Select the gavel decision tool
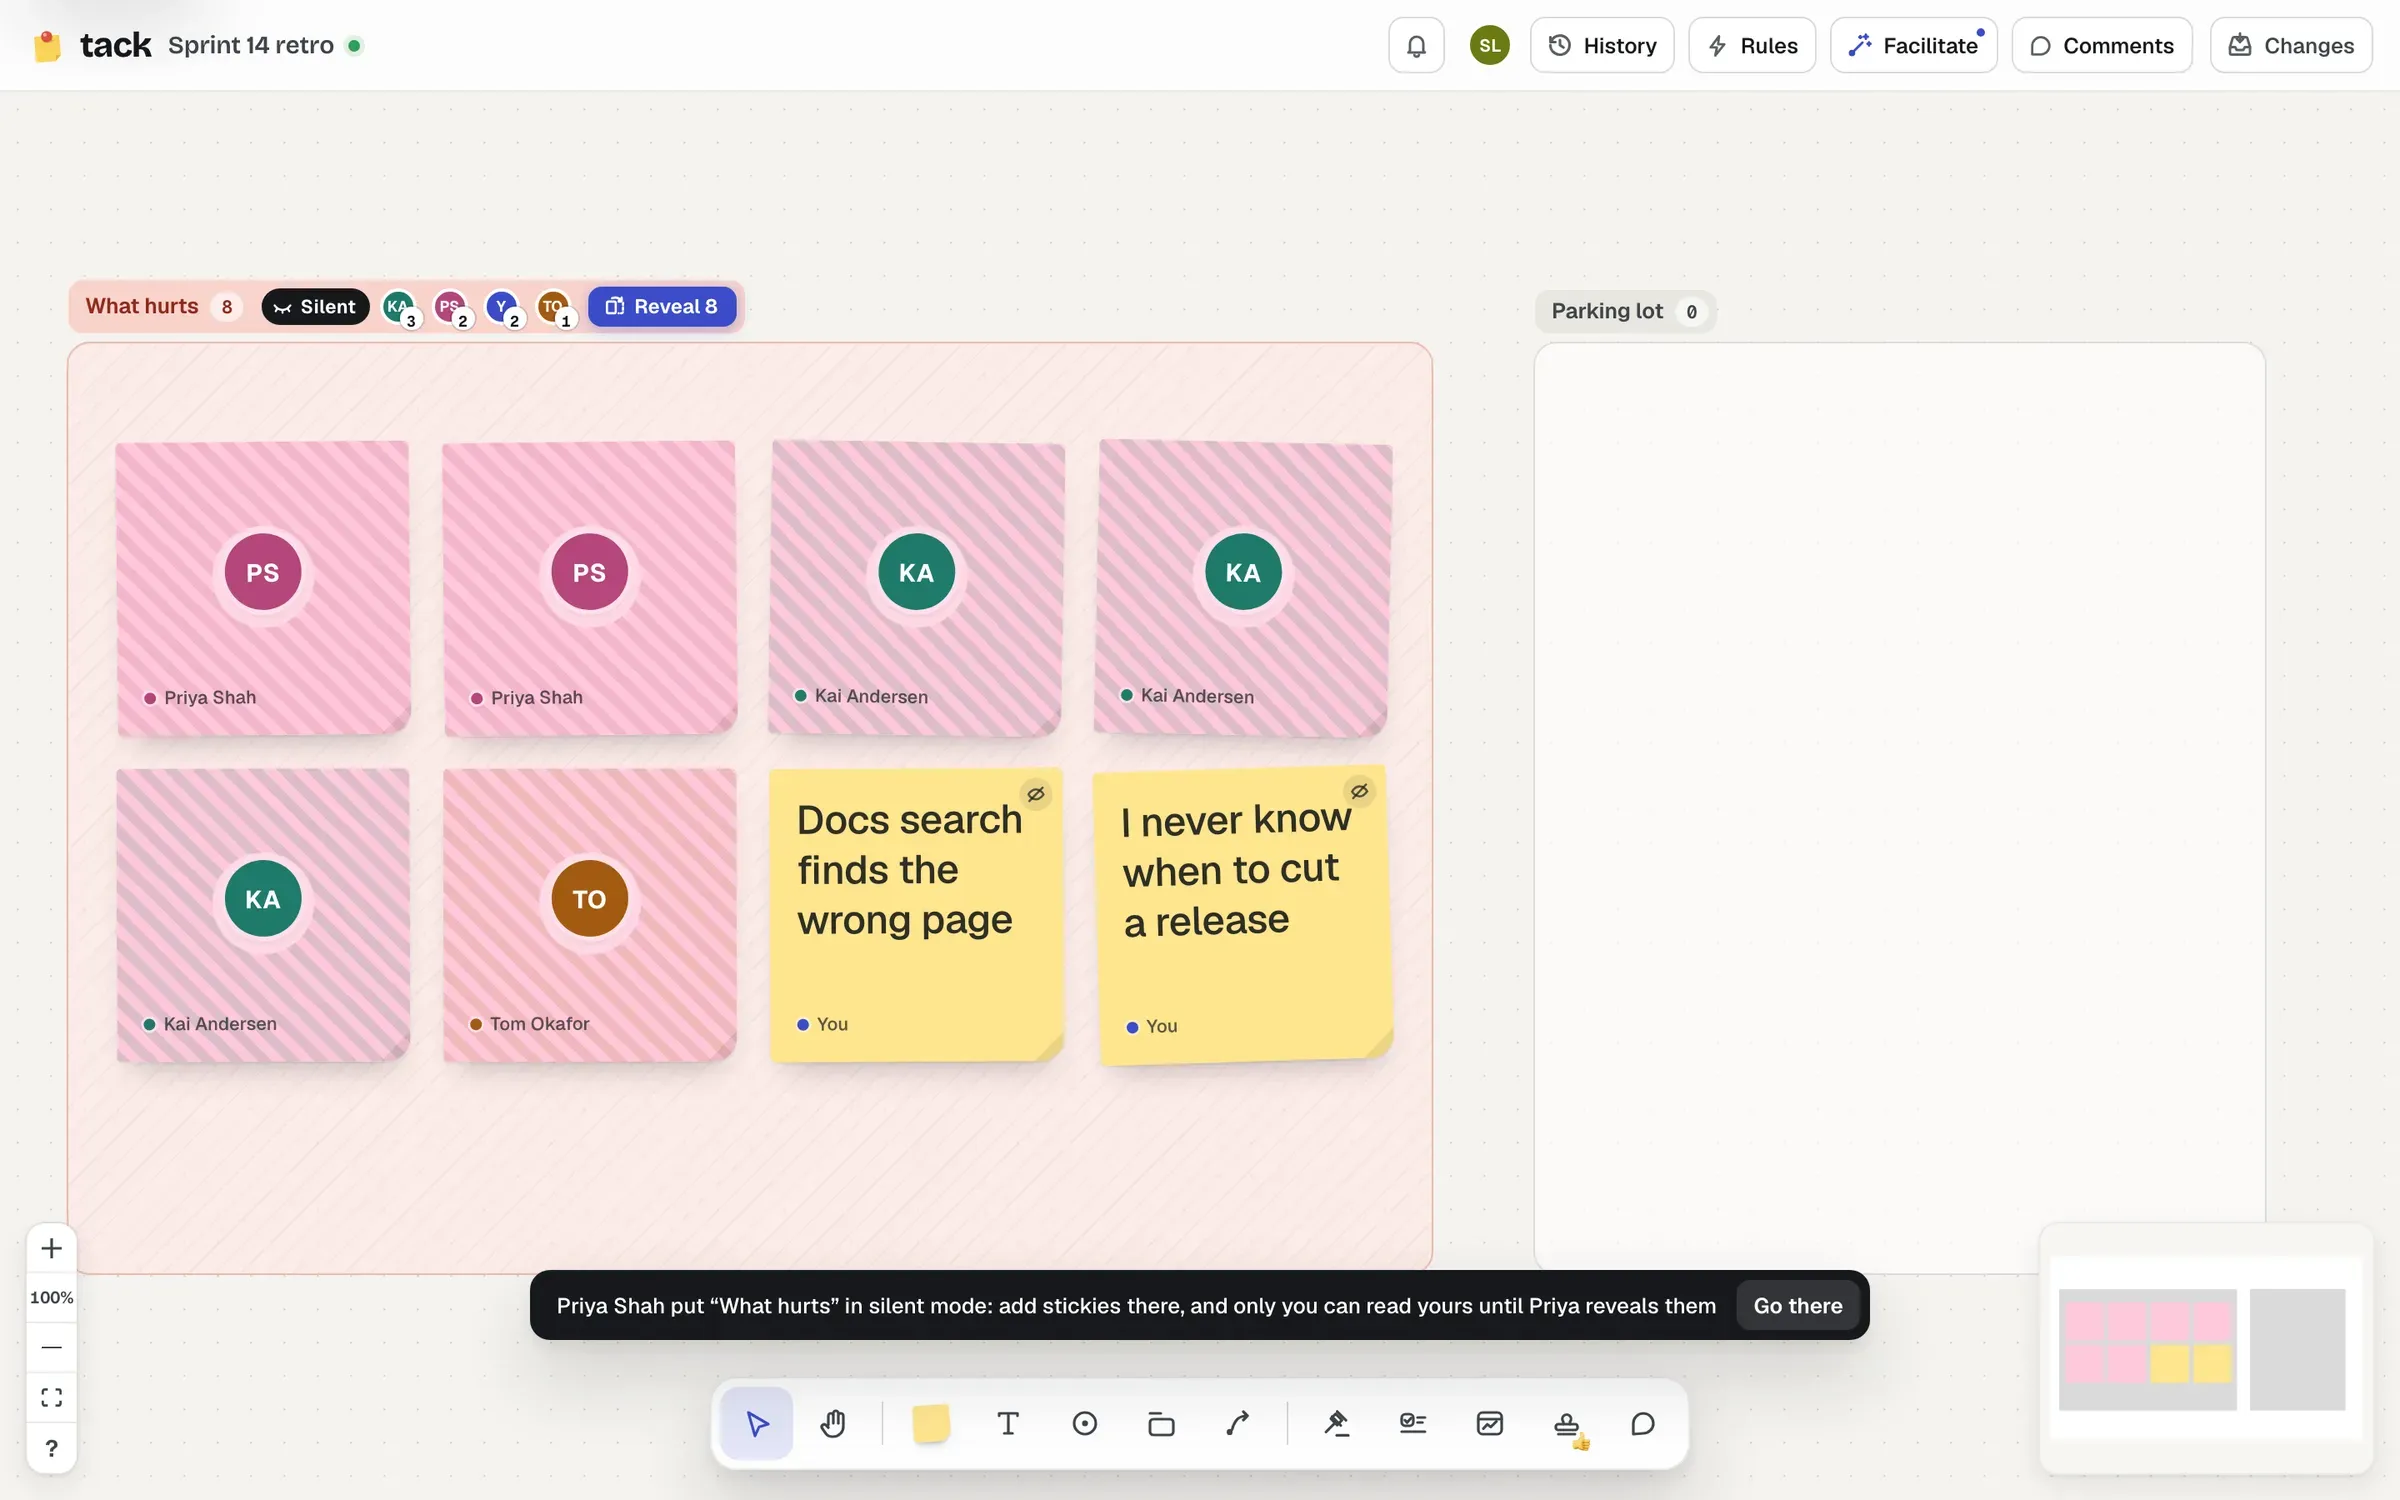This screenshot has height=1500, width=2400. pyautogui.click(x=1336, y=1423)
